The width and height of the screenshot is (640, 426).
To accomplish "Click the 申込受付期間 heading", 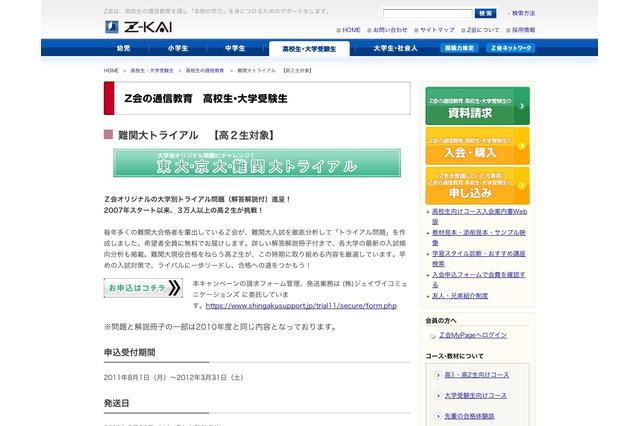I will click(129, 352).
